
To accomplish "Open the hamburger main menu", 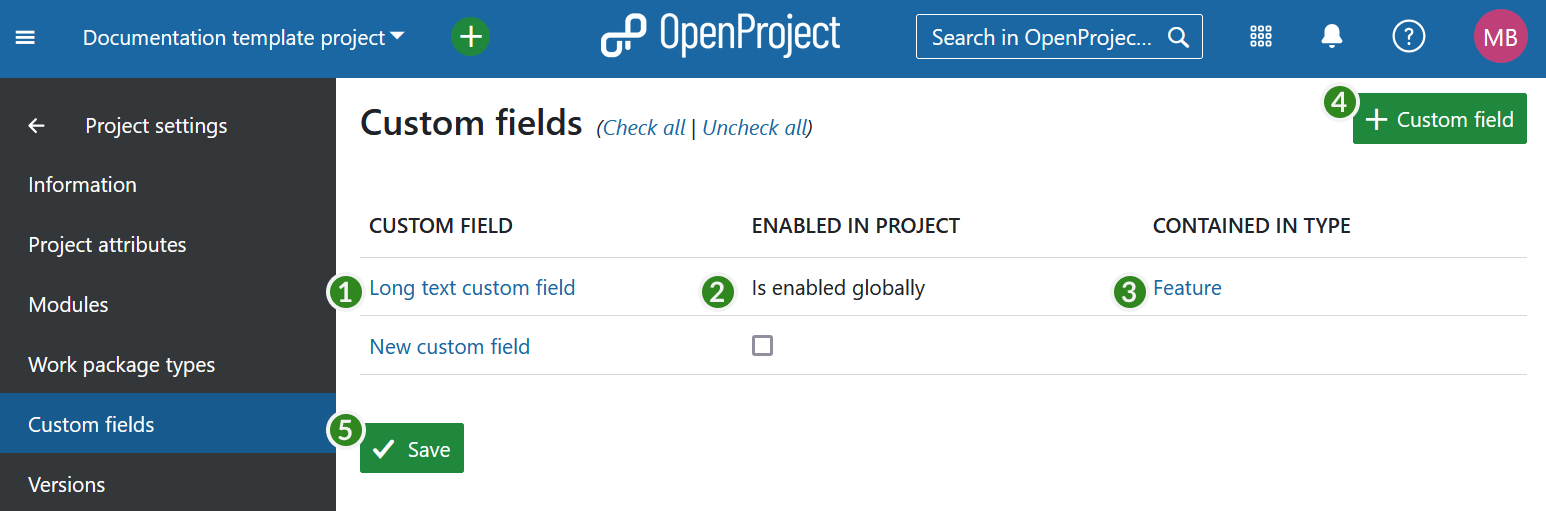I will coord(25,38).
